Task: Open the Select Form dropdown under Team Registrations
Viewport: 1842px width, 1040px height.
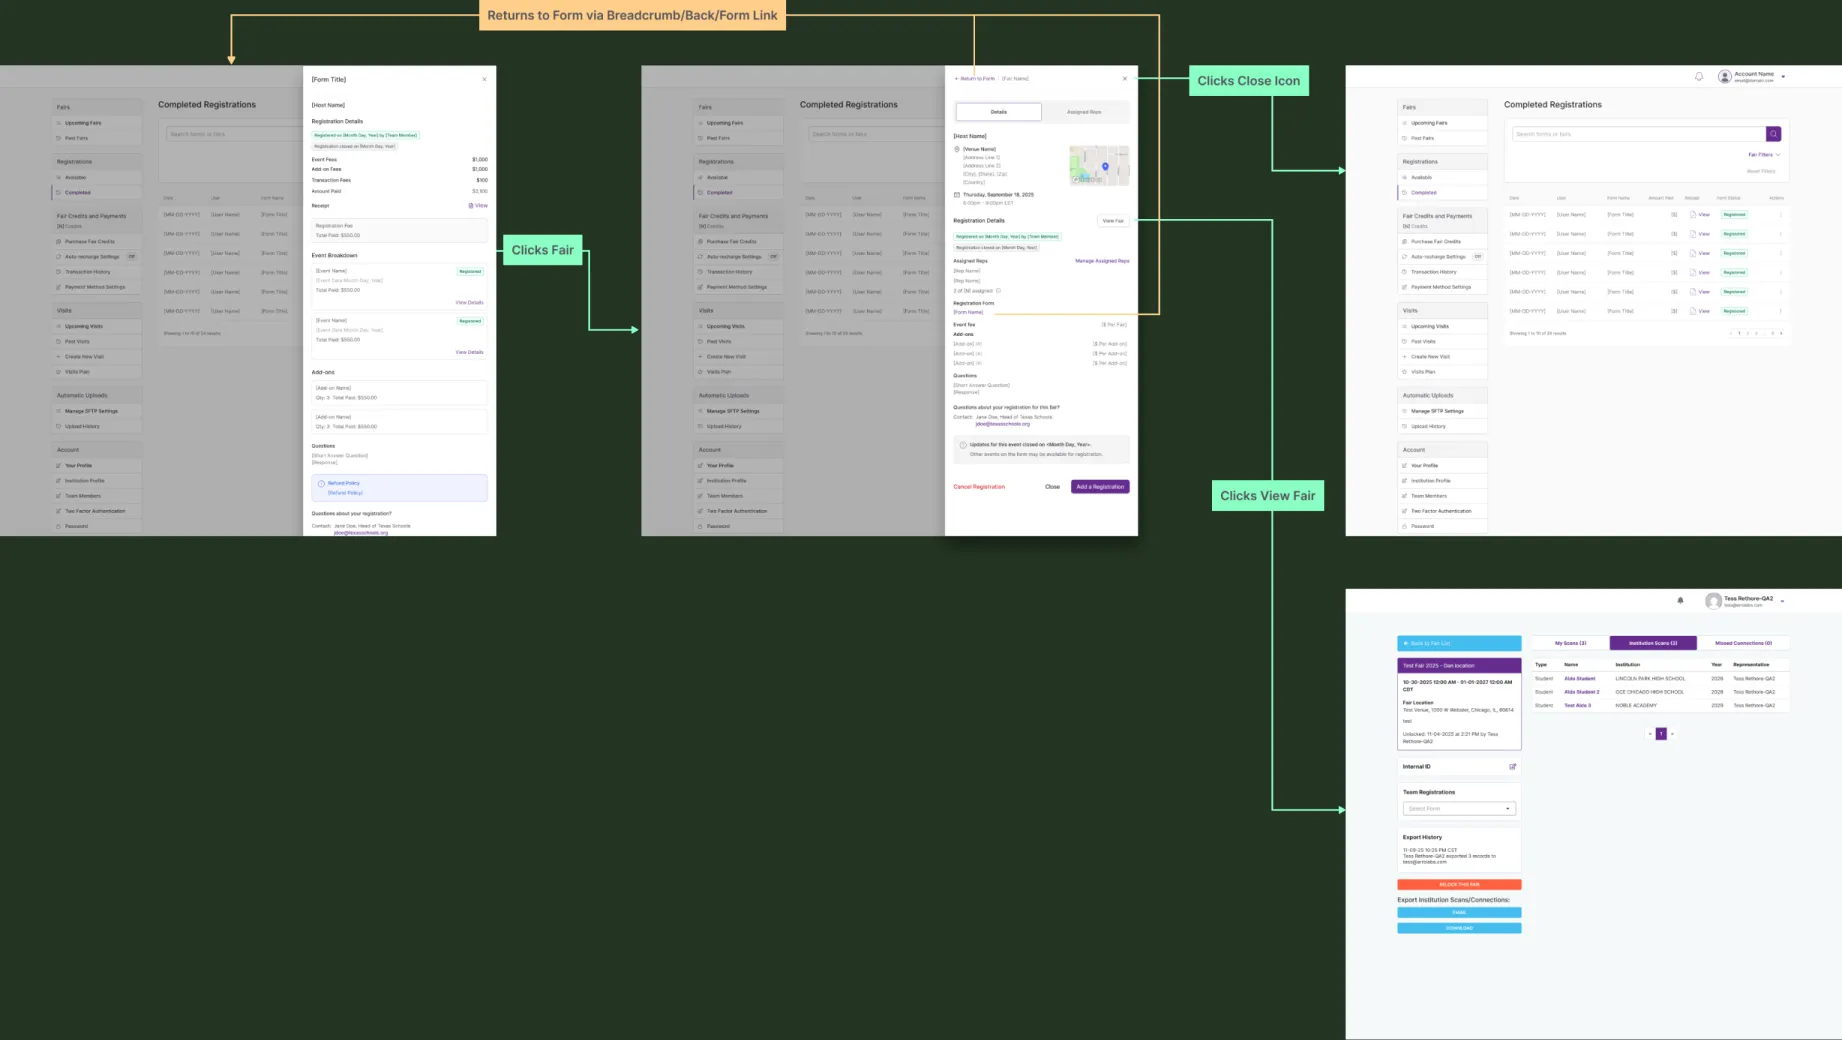Action: 1459,809
